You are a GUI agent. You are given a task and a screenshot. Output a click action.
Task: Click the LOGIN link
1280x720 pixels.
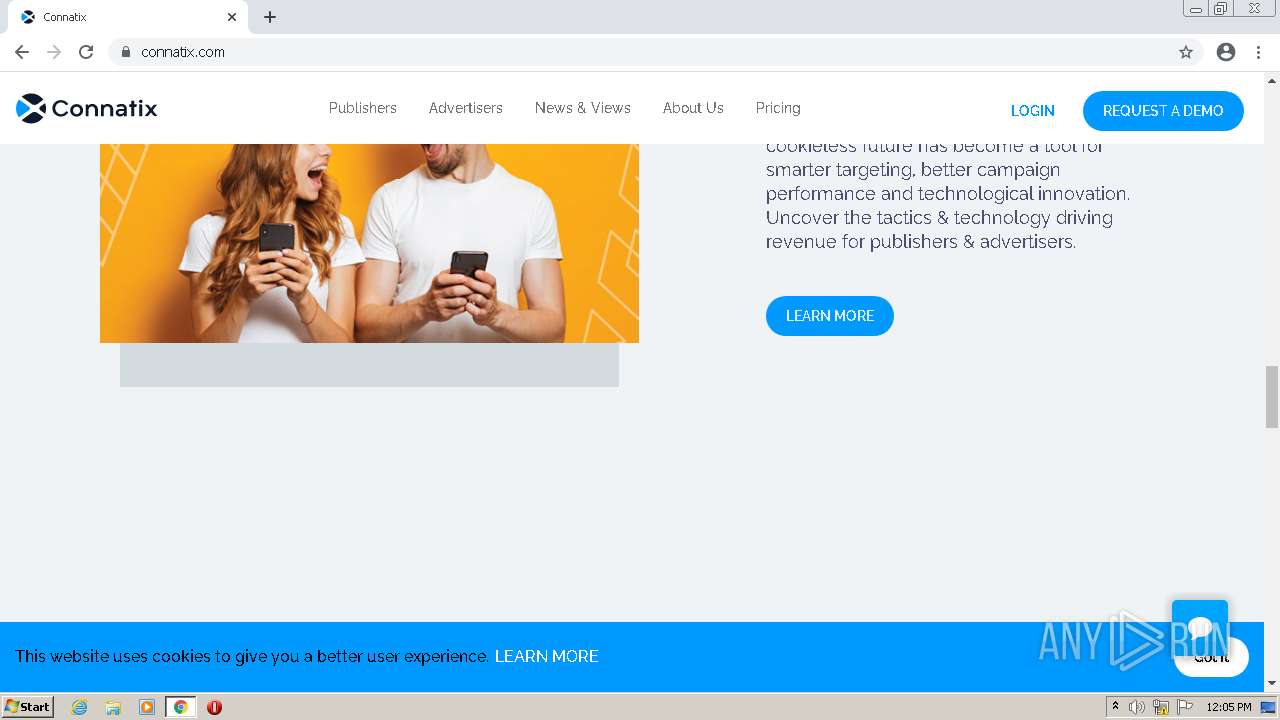pyautogui.click(x=1033, y=111)
